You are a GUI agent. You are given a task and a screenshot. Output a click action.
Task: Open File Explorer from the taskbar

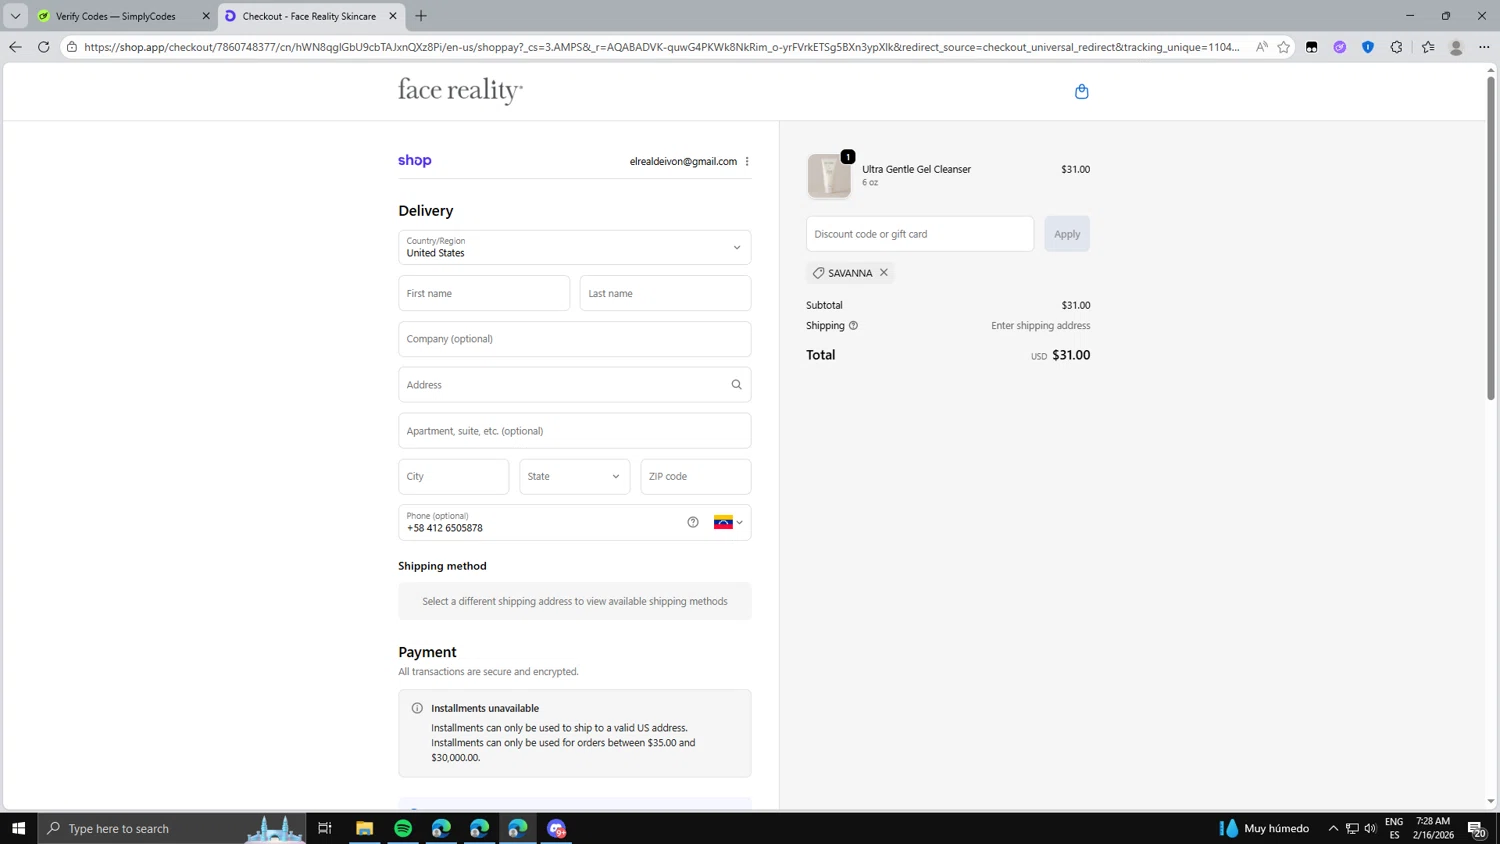pyautogui.click(x=364, y=828)
